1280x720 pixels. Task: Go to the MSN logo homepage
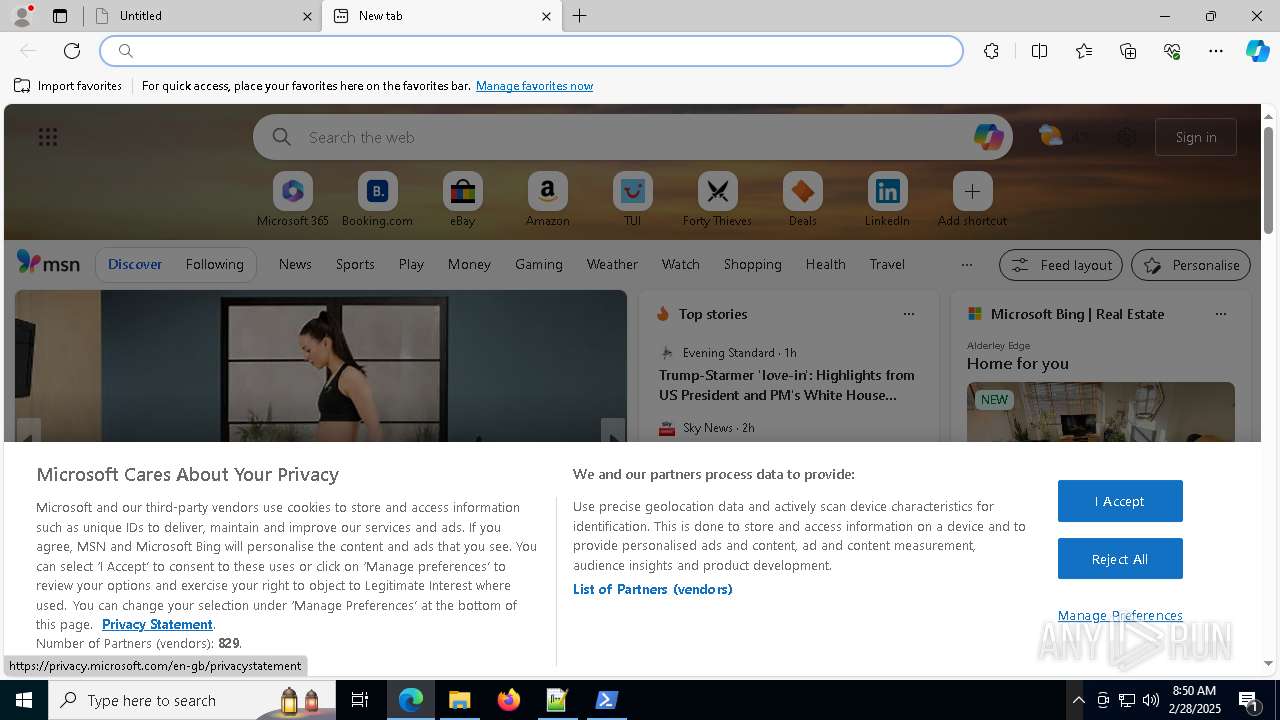point(48,263)
